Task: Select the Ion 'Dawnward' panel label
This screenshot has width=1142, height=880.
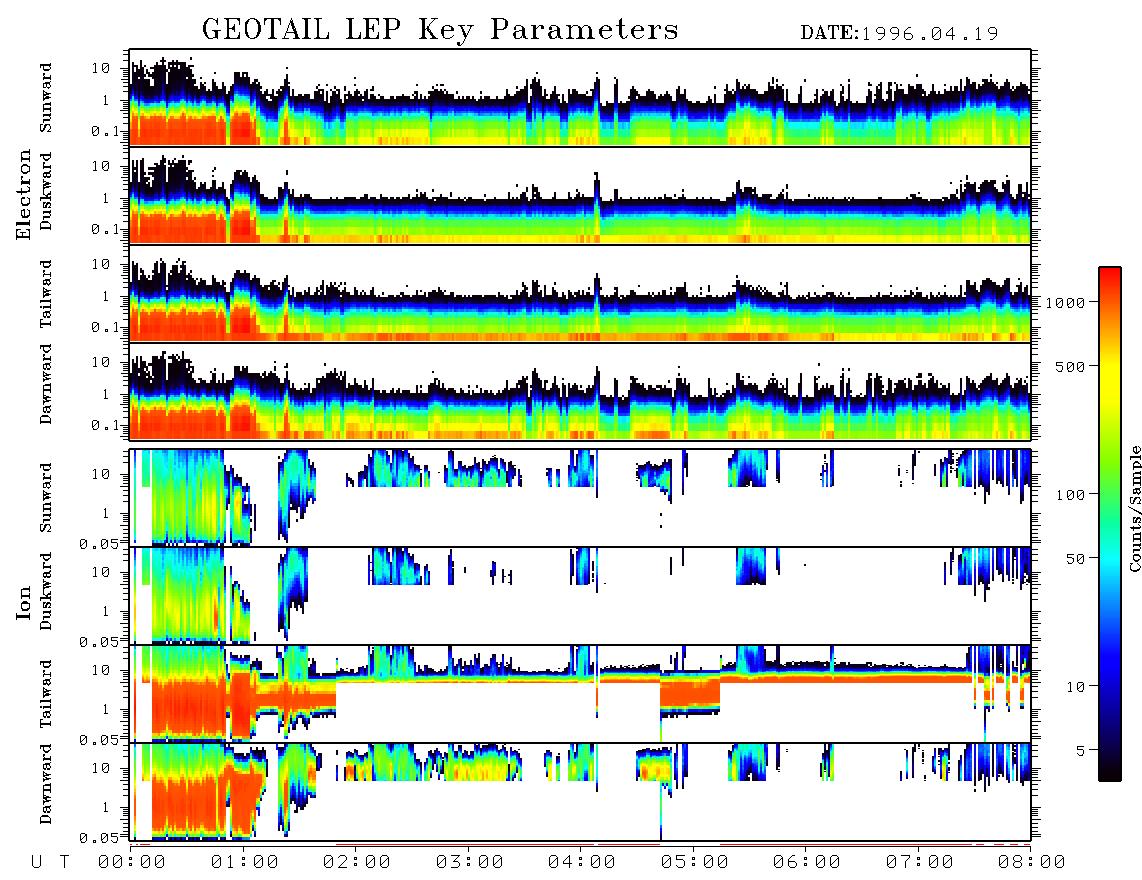Action: tap(46, 784)
